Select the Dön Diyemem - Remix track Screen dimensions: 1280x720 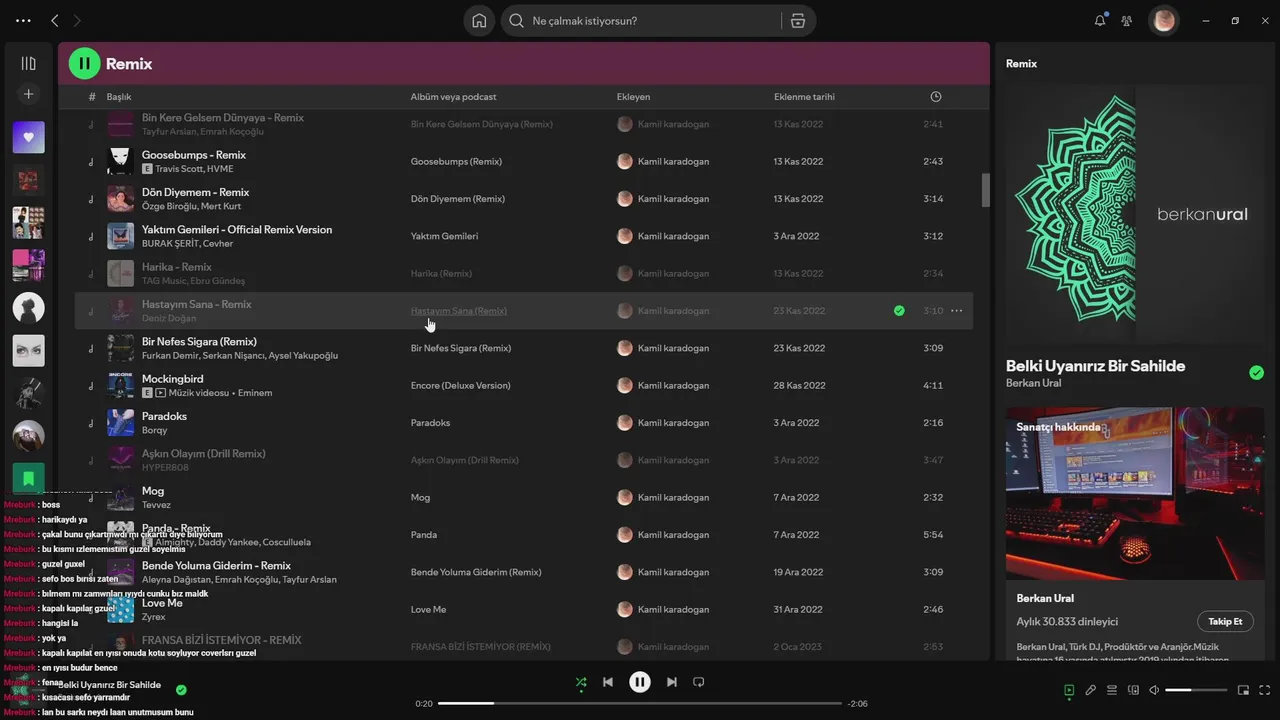click(195, 192)
